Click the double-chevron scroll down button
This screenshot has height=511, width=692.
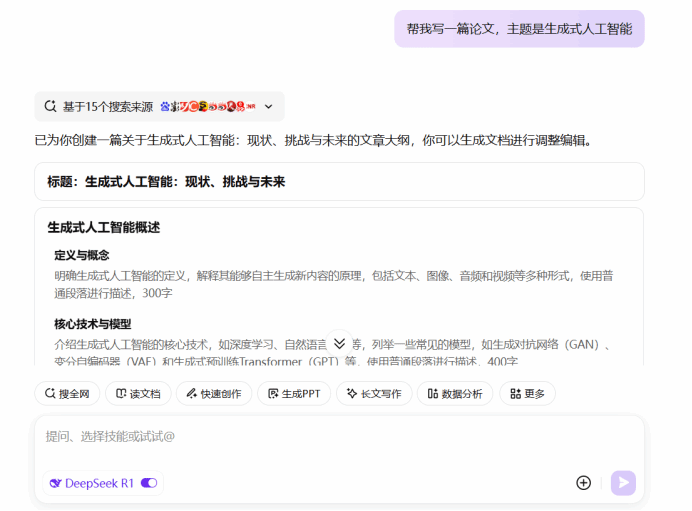339,343
